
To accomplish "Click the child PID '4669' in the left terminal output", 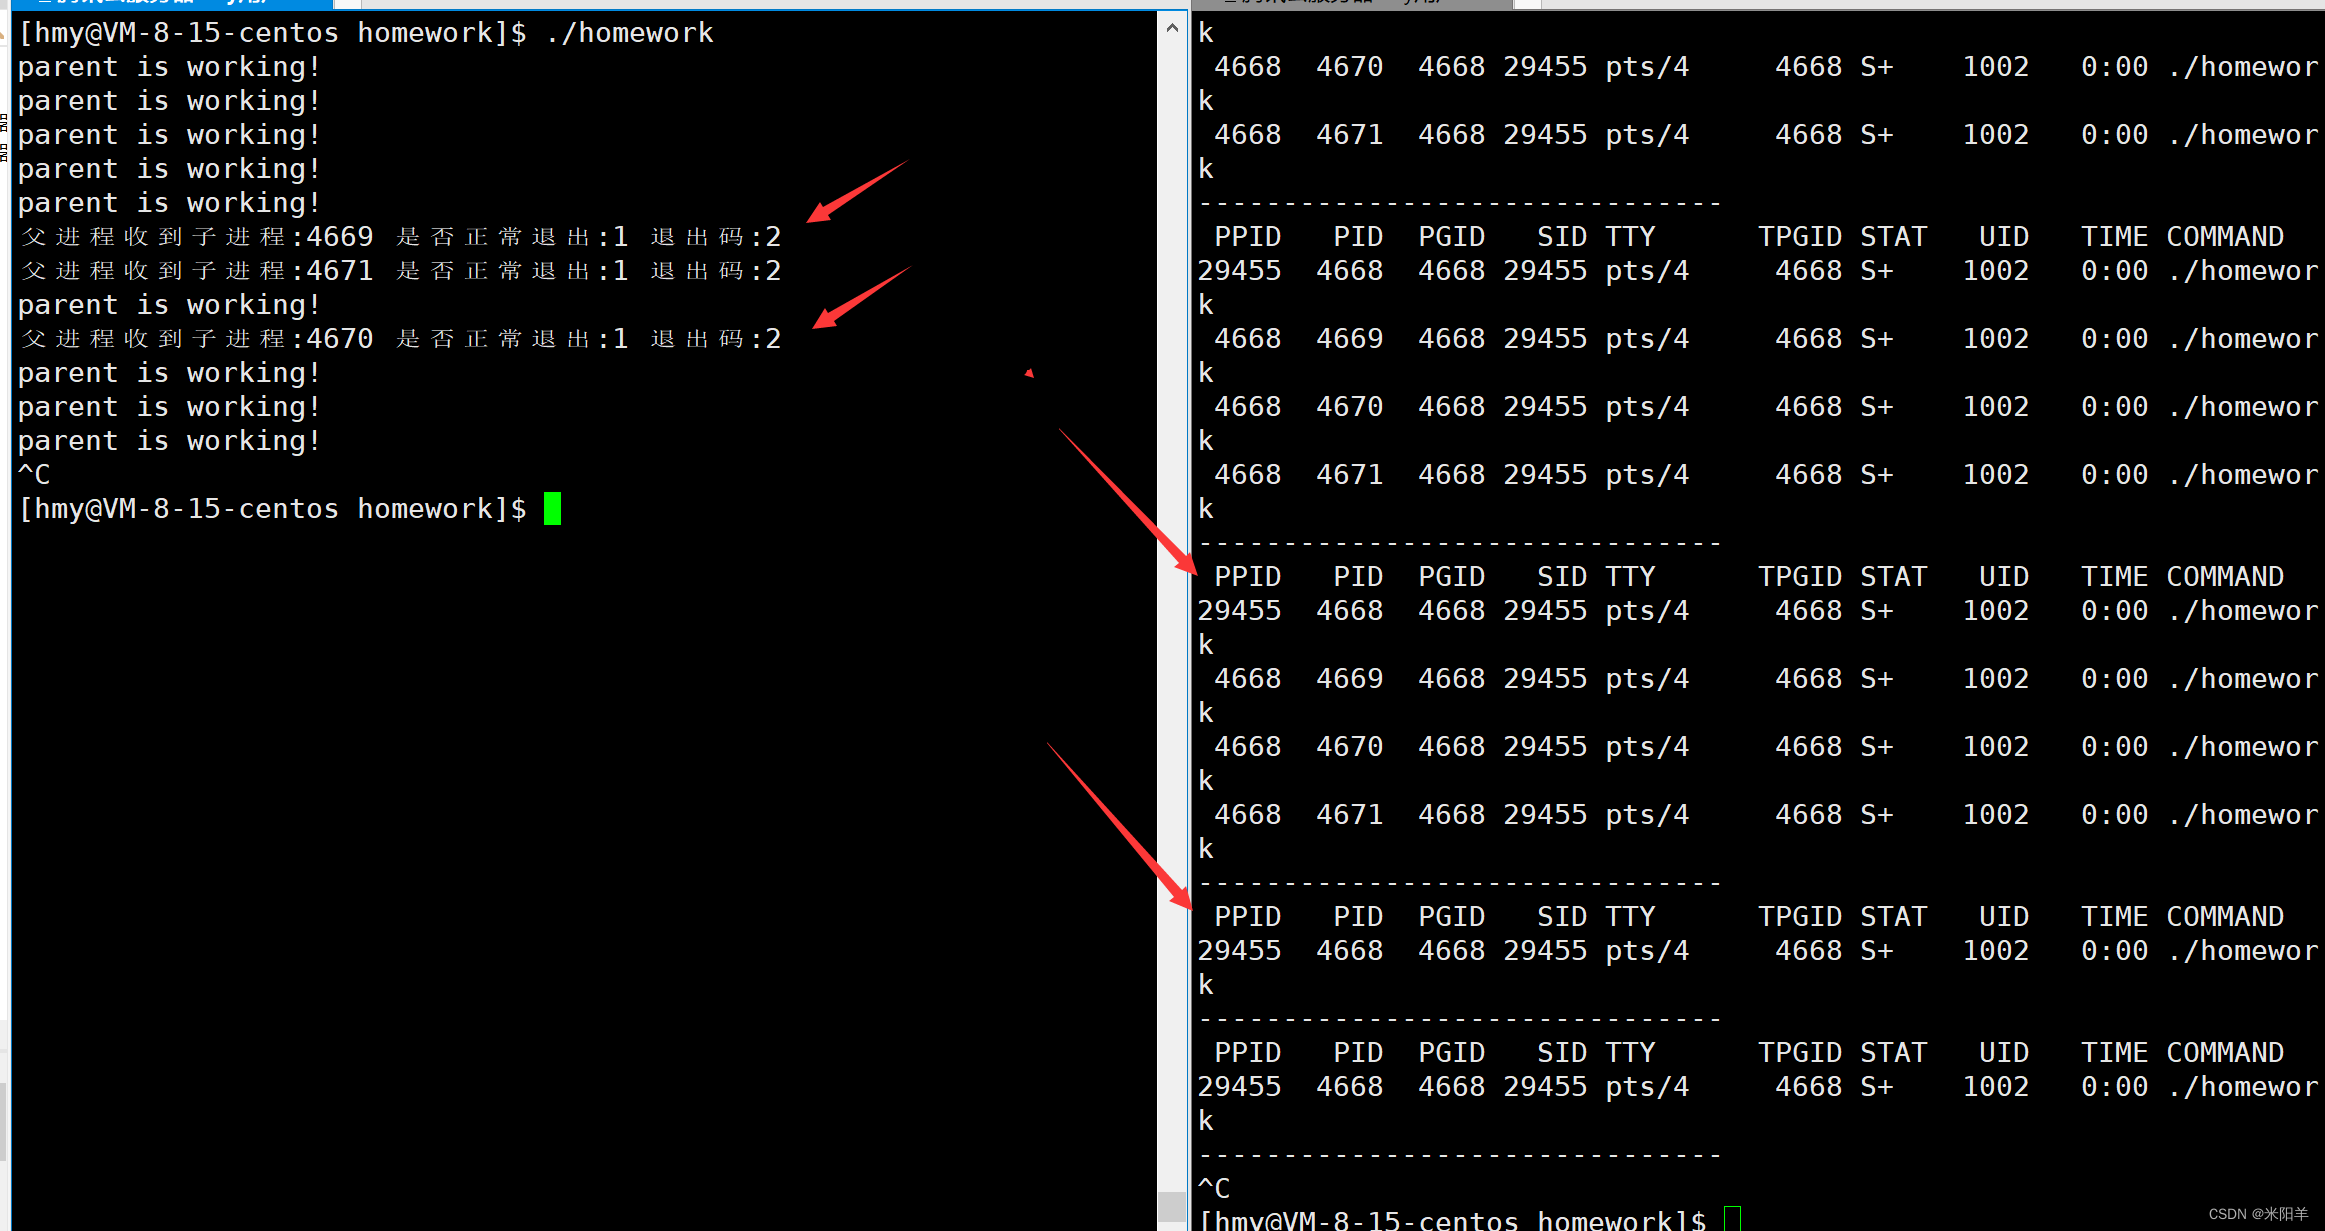I will 340,237.
